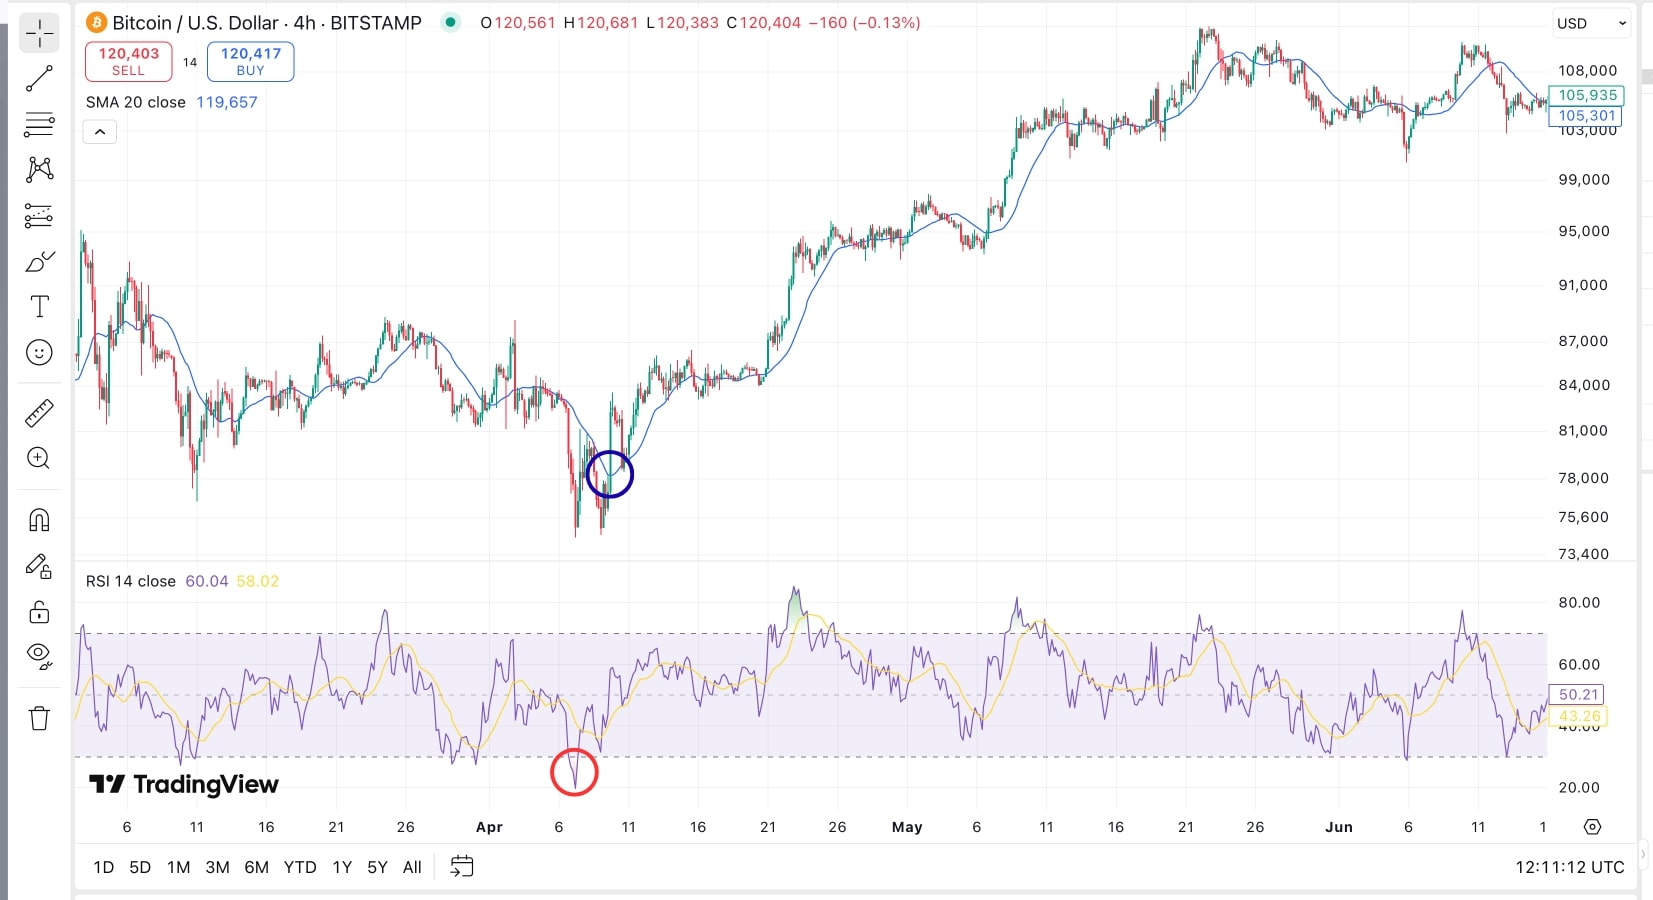The height and width of the screenshot is (900, 1653).
Task: Select the Brush drawing tool
Action: click(x=39, y=261)
